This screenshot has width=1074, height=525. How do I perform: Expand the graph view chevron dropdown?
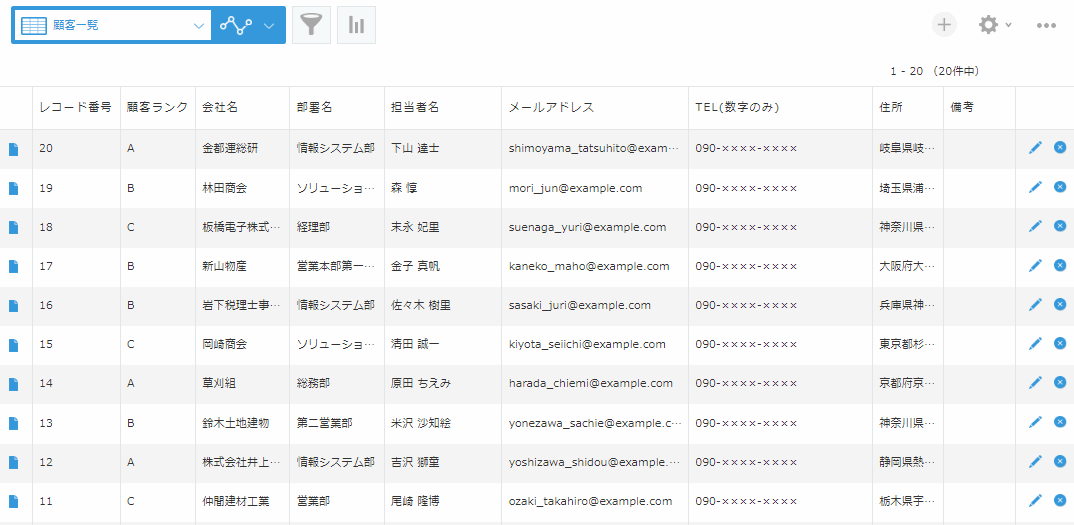(x=269, y=26)
